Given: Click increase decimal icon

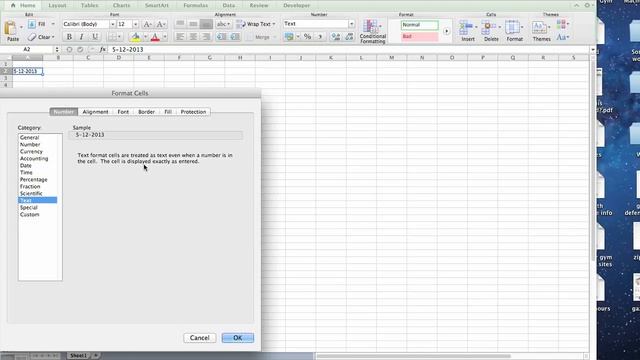Looking at the screenshot, I should point(336,37).
